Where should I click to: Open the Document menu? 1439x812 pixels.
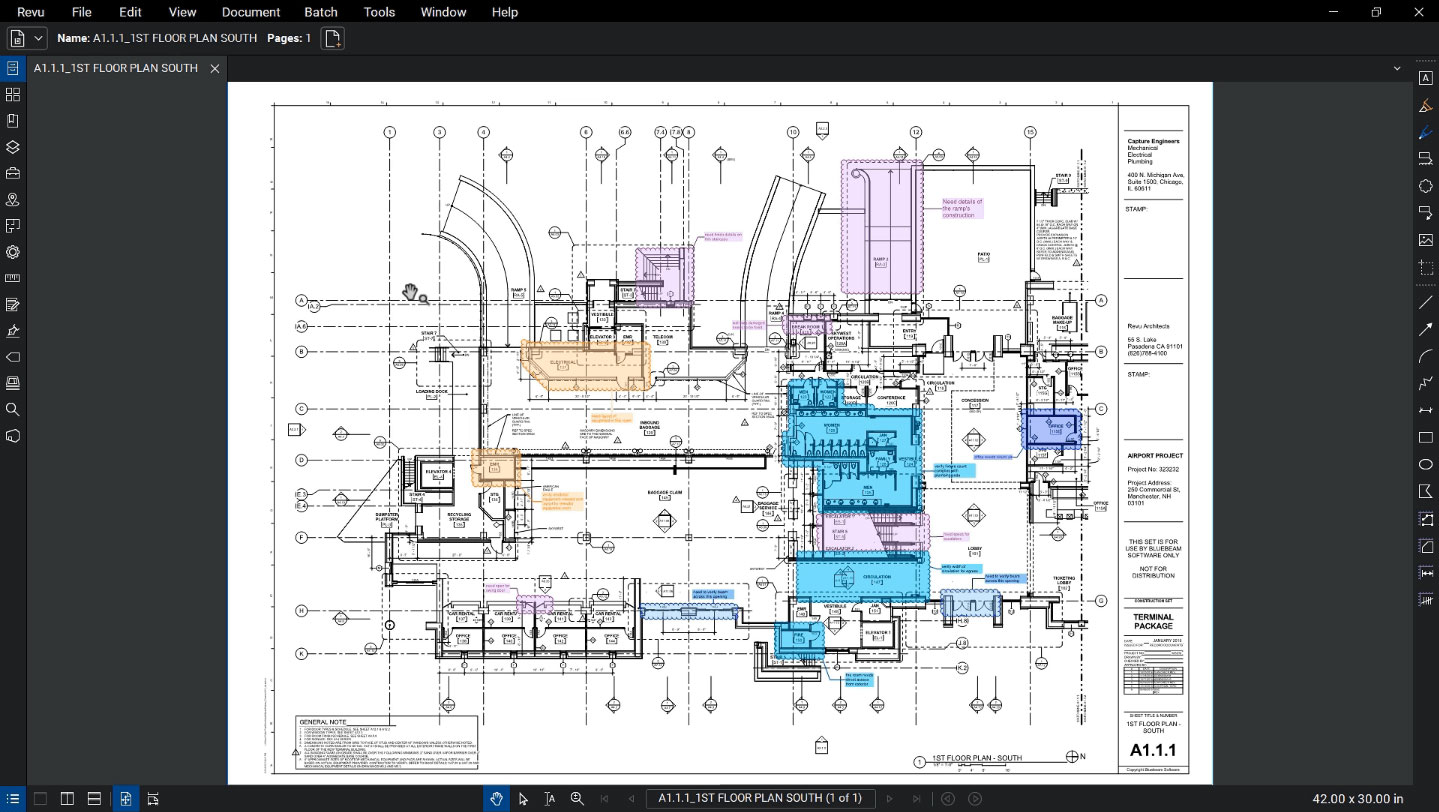click(x=251, y=12)
